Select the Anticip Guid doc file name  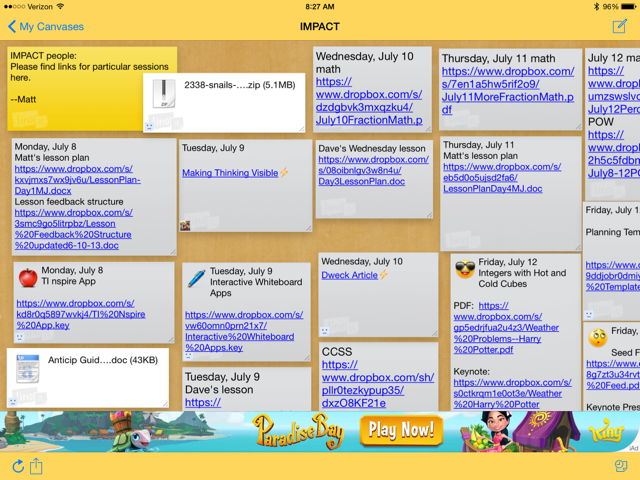coord(103,360)
